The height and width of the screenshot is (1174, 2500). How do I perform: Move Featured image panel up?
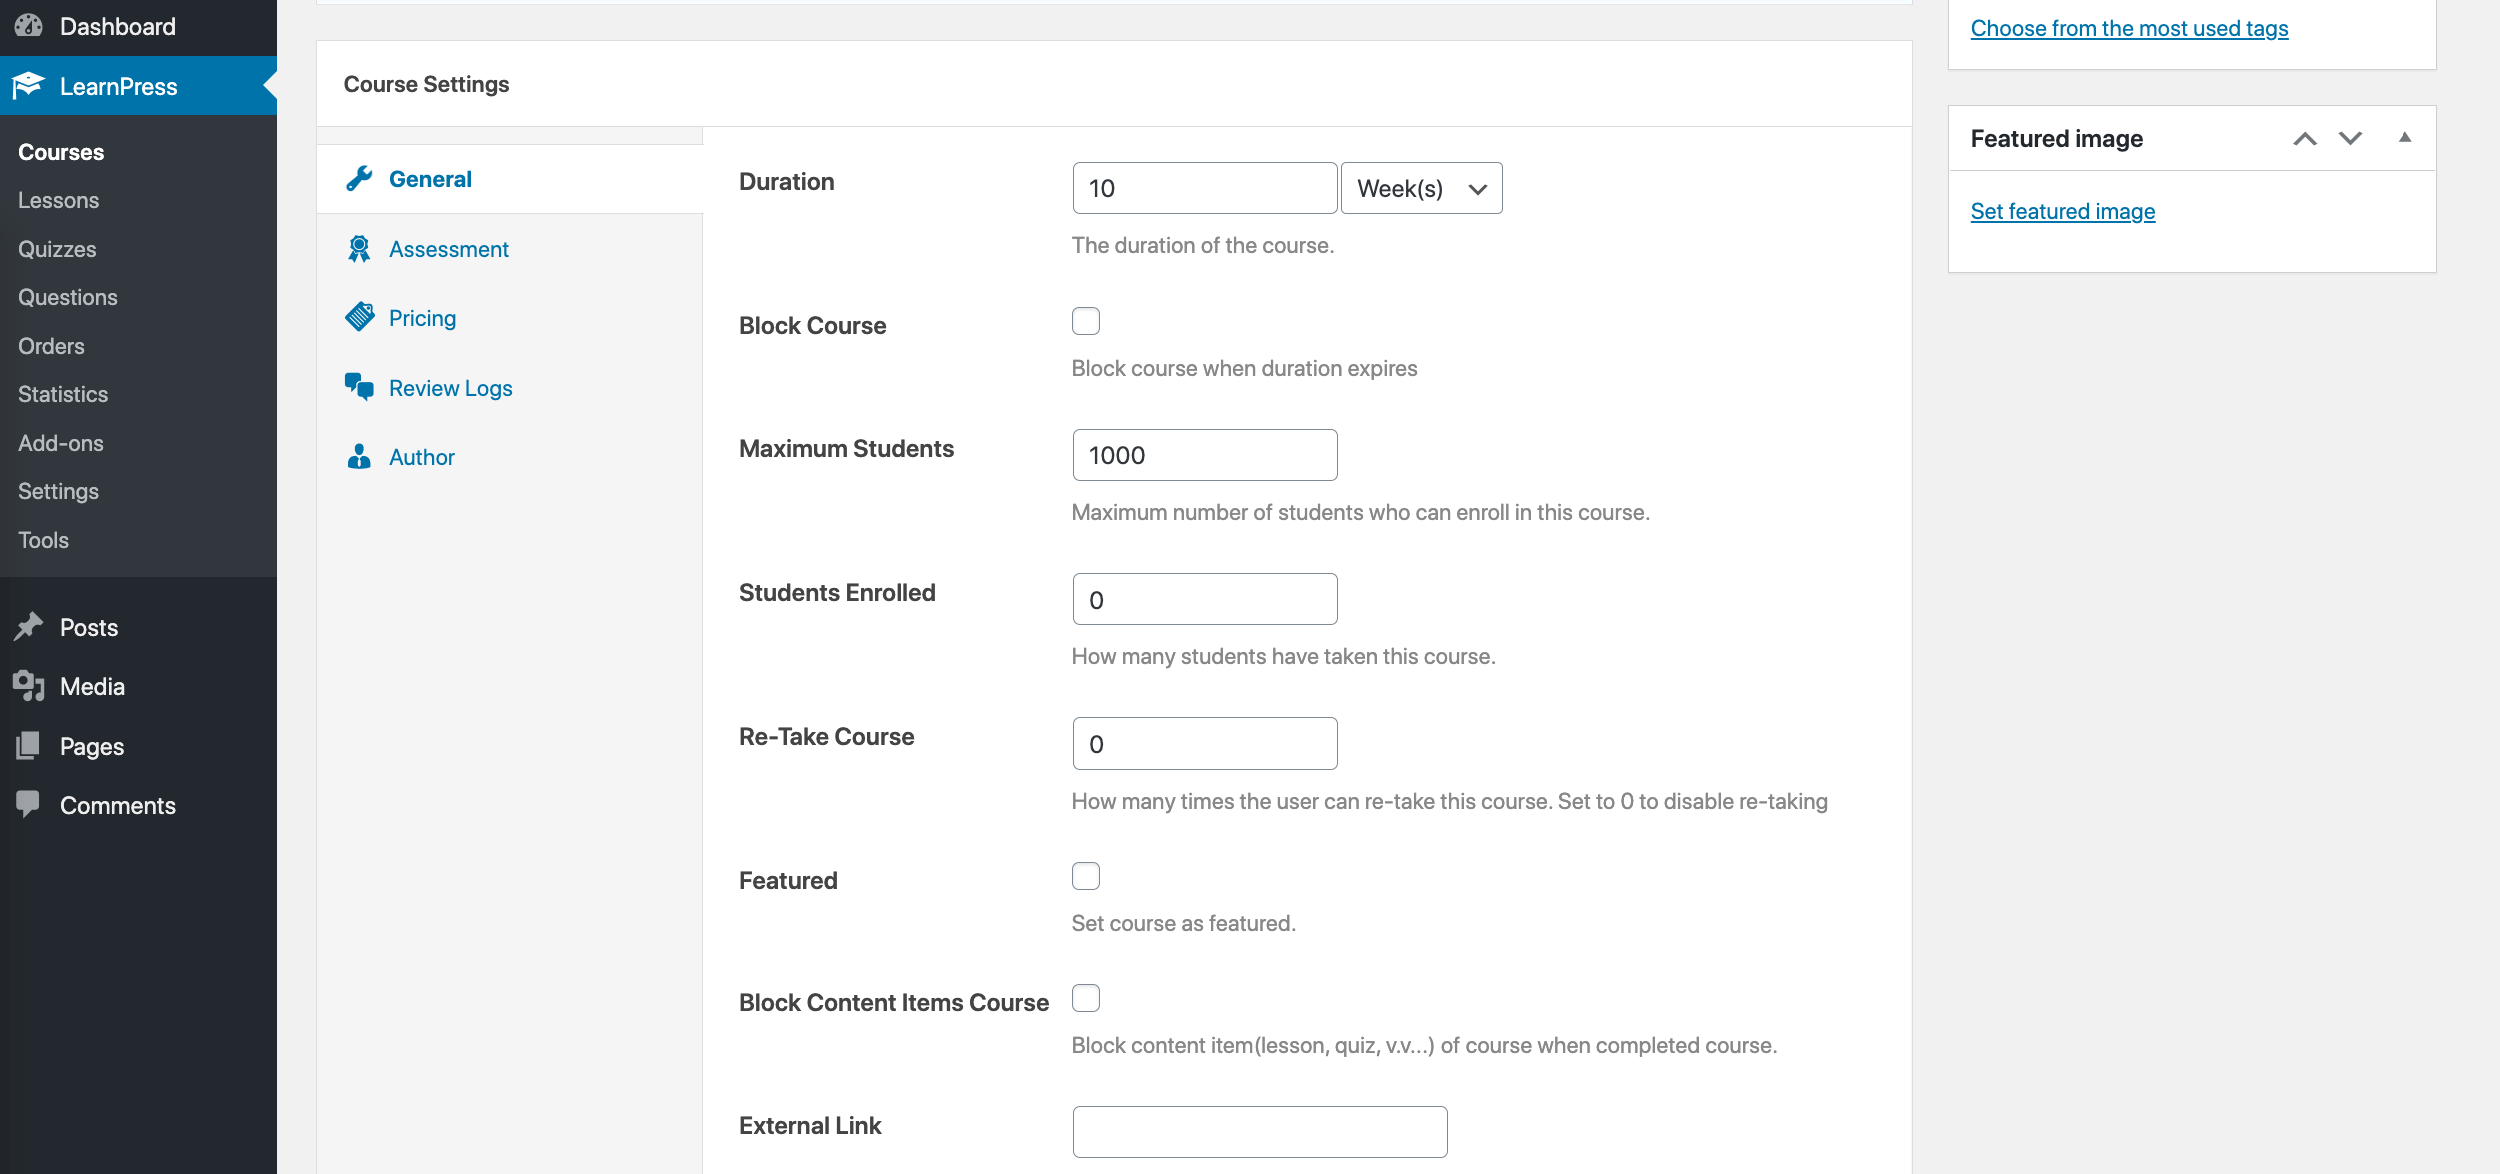(x=2305, y=138)
